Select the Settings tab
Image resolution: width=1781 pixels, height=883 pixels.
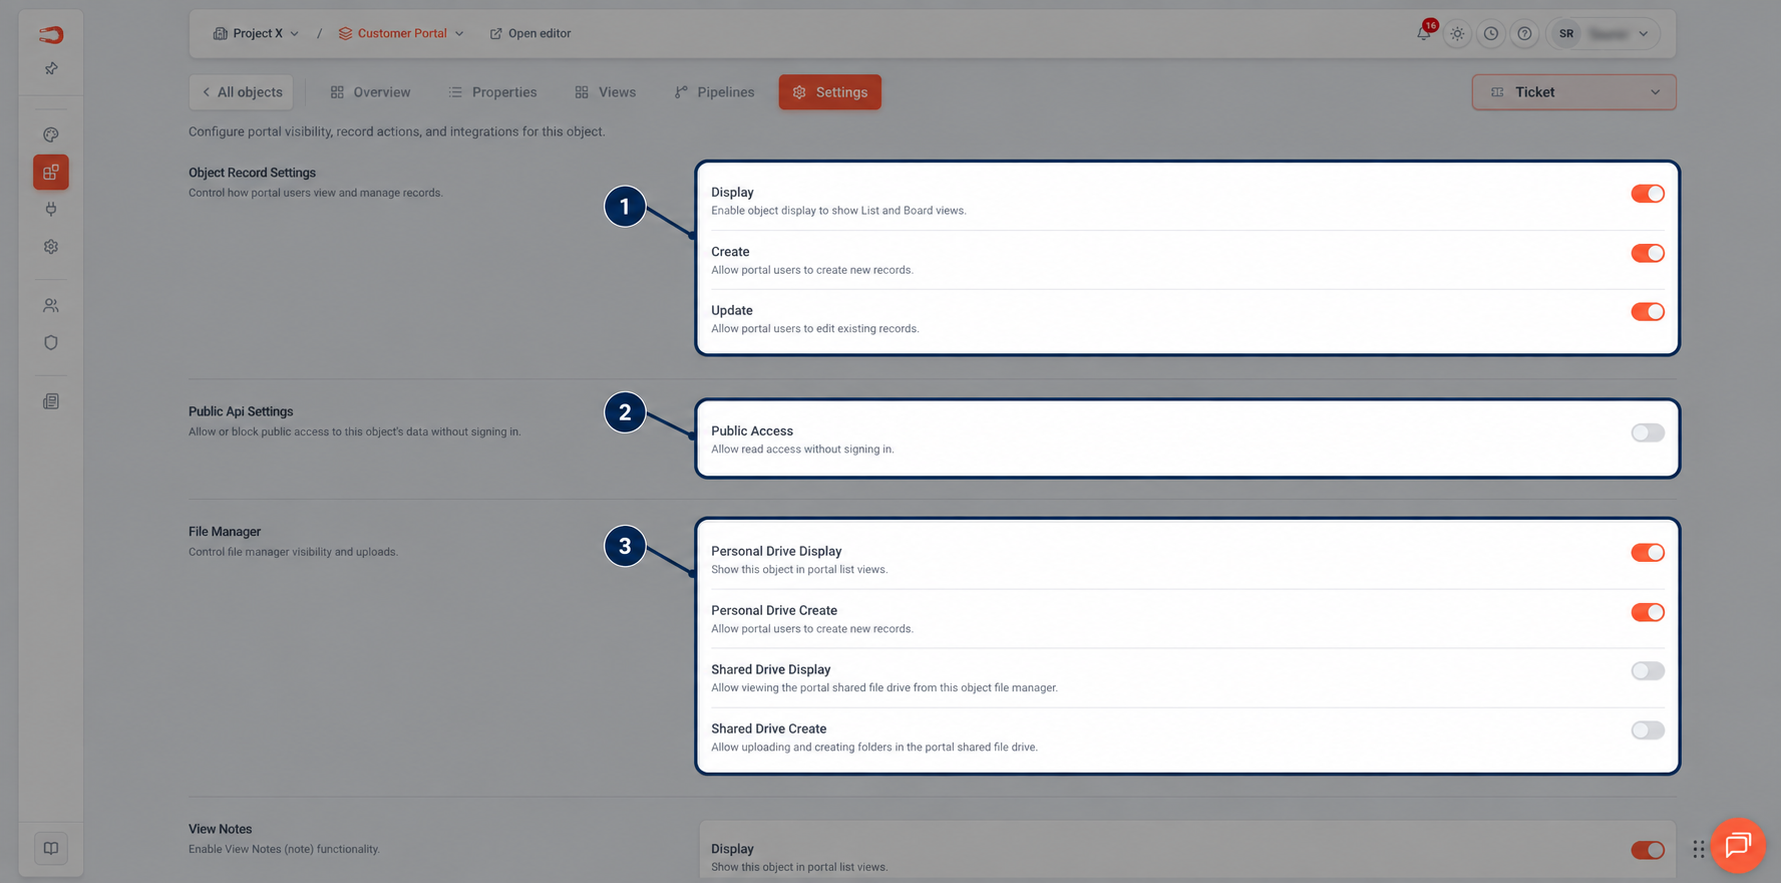coord(830,92)
